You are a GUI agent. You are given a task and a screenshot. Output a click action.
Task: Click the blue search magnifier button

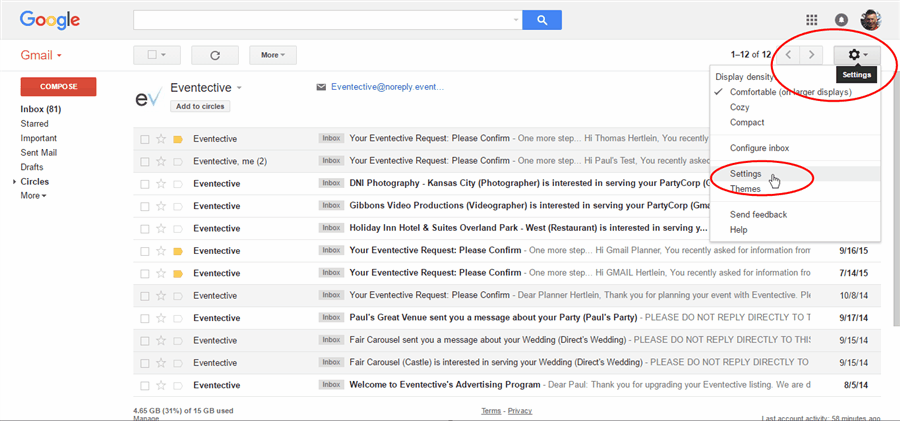point(542,20)
